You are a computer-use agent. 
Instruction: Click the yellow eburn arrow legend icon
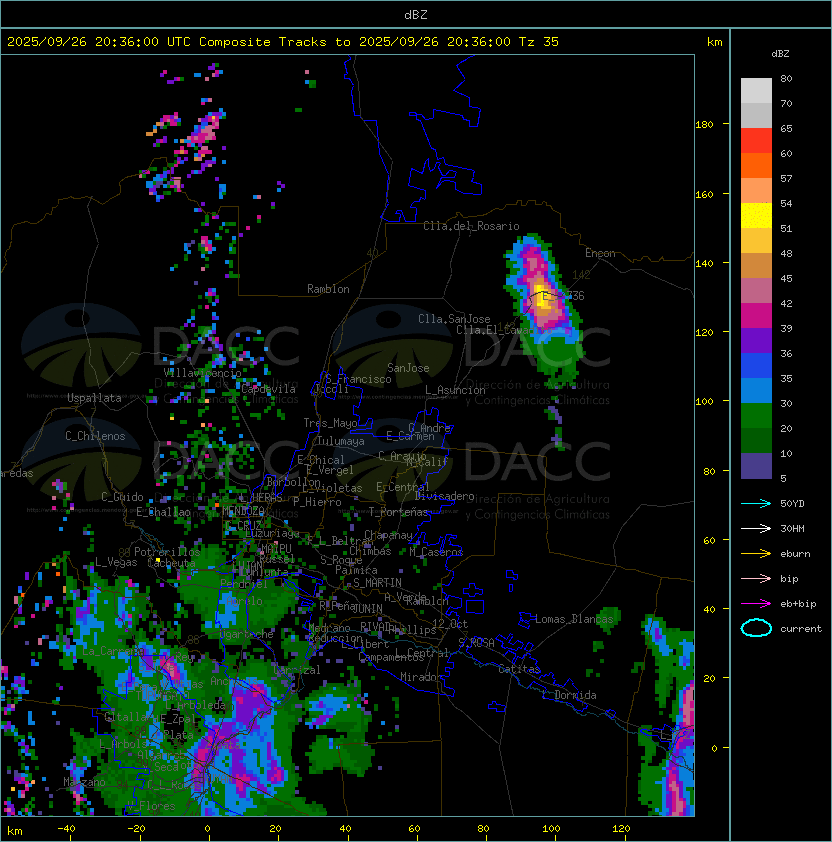coord(756,554)
